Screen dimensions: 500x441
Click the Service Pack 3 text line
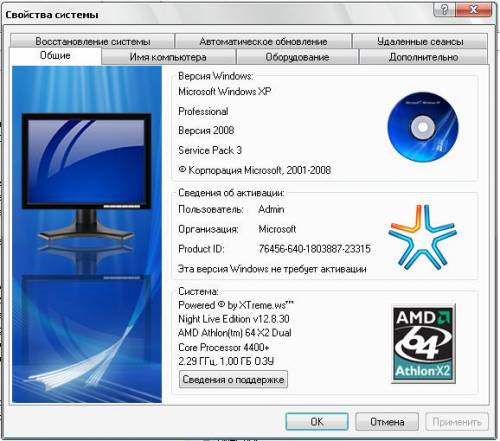pyautogui.click(x=210, y=150)
